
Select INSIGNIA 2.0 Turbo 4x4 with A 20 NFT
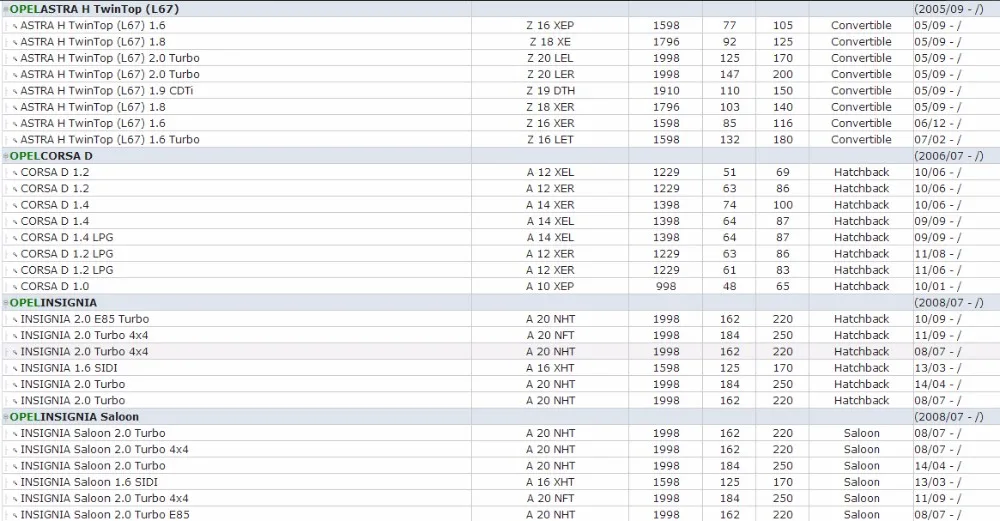tap(500, 335)
